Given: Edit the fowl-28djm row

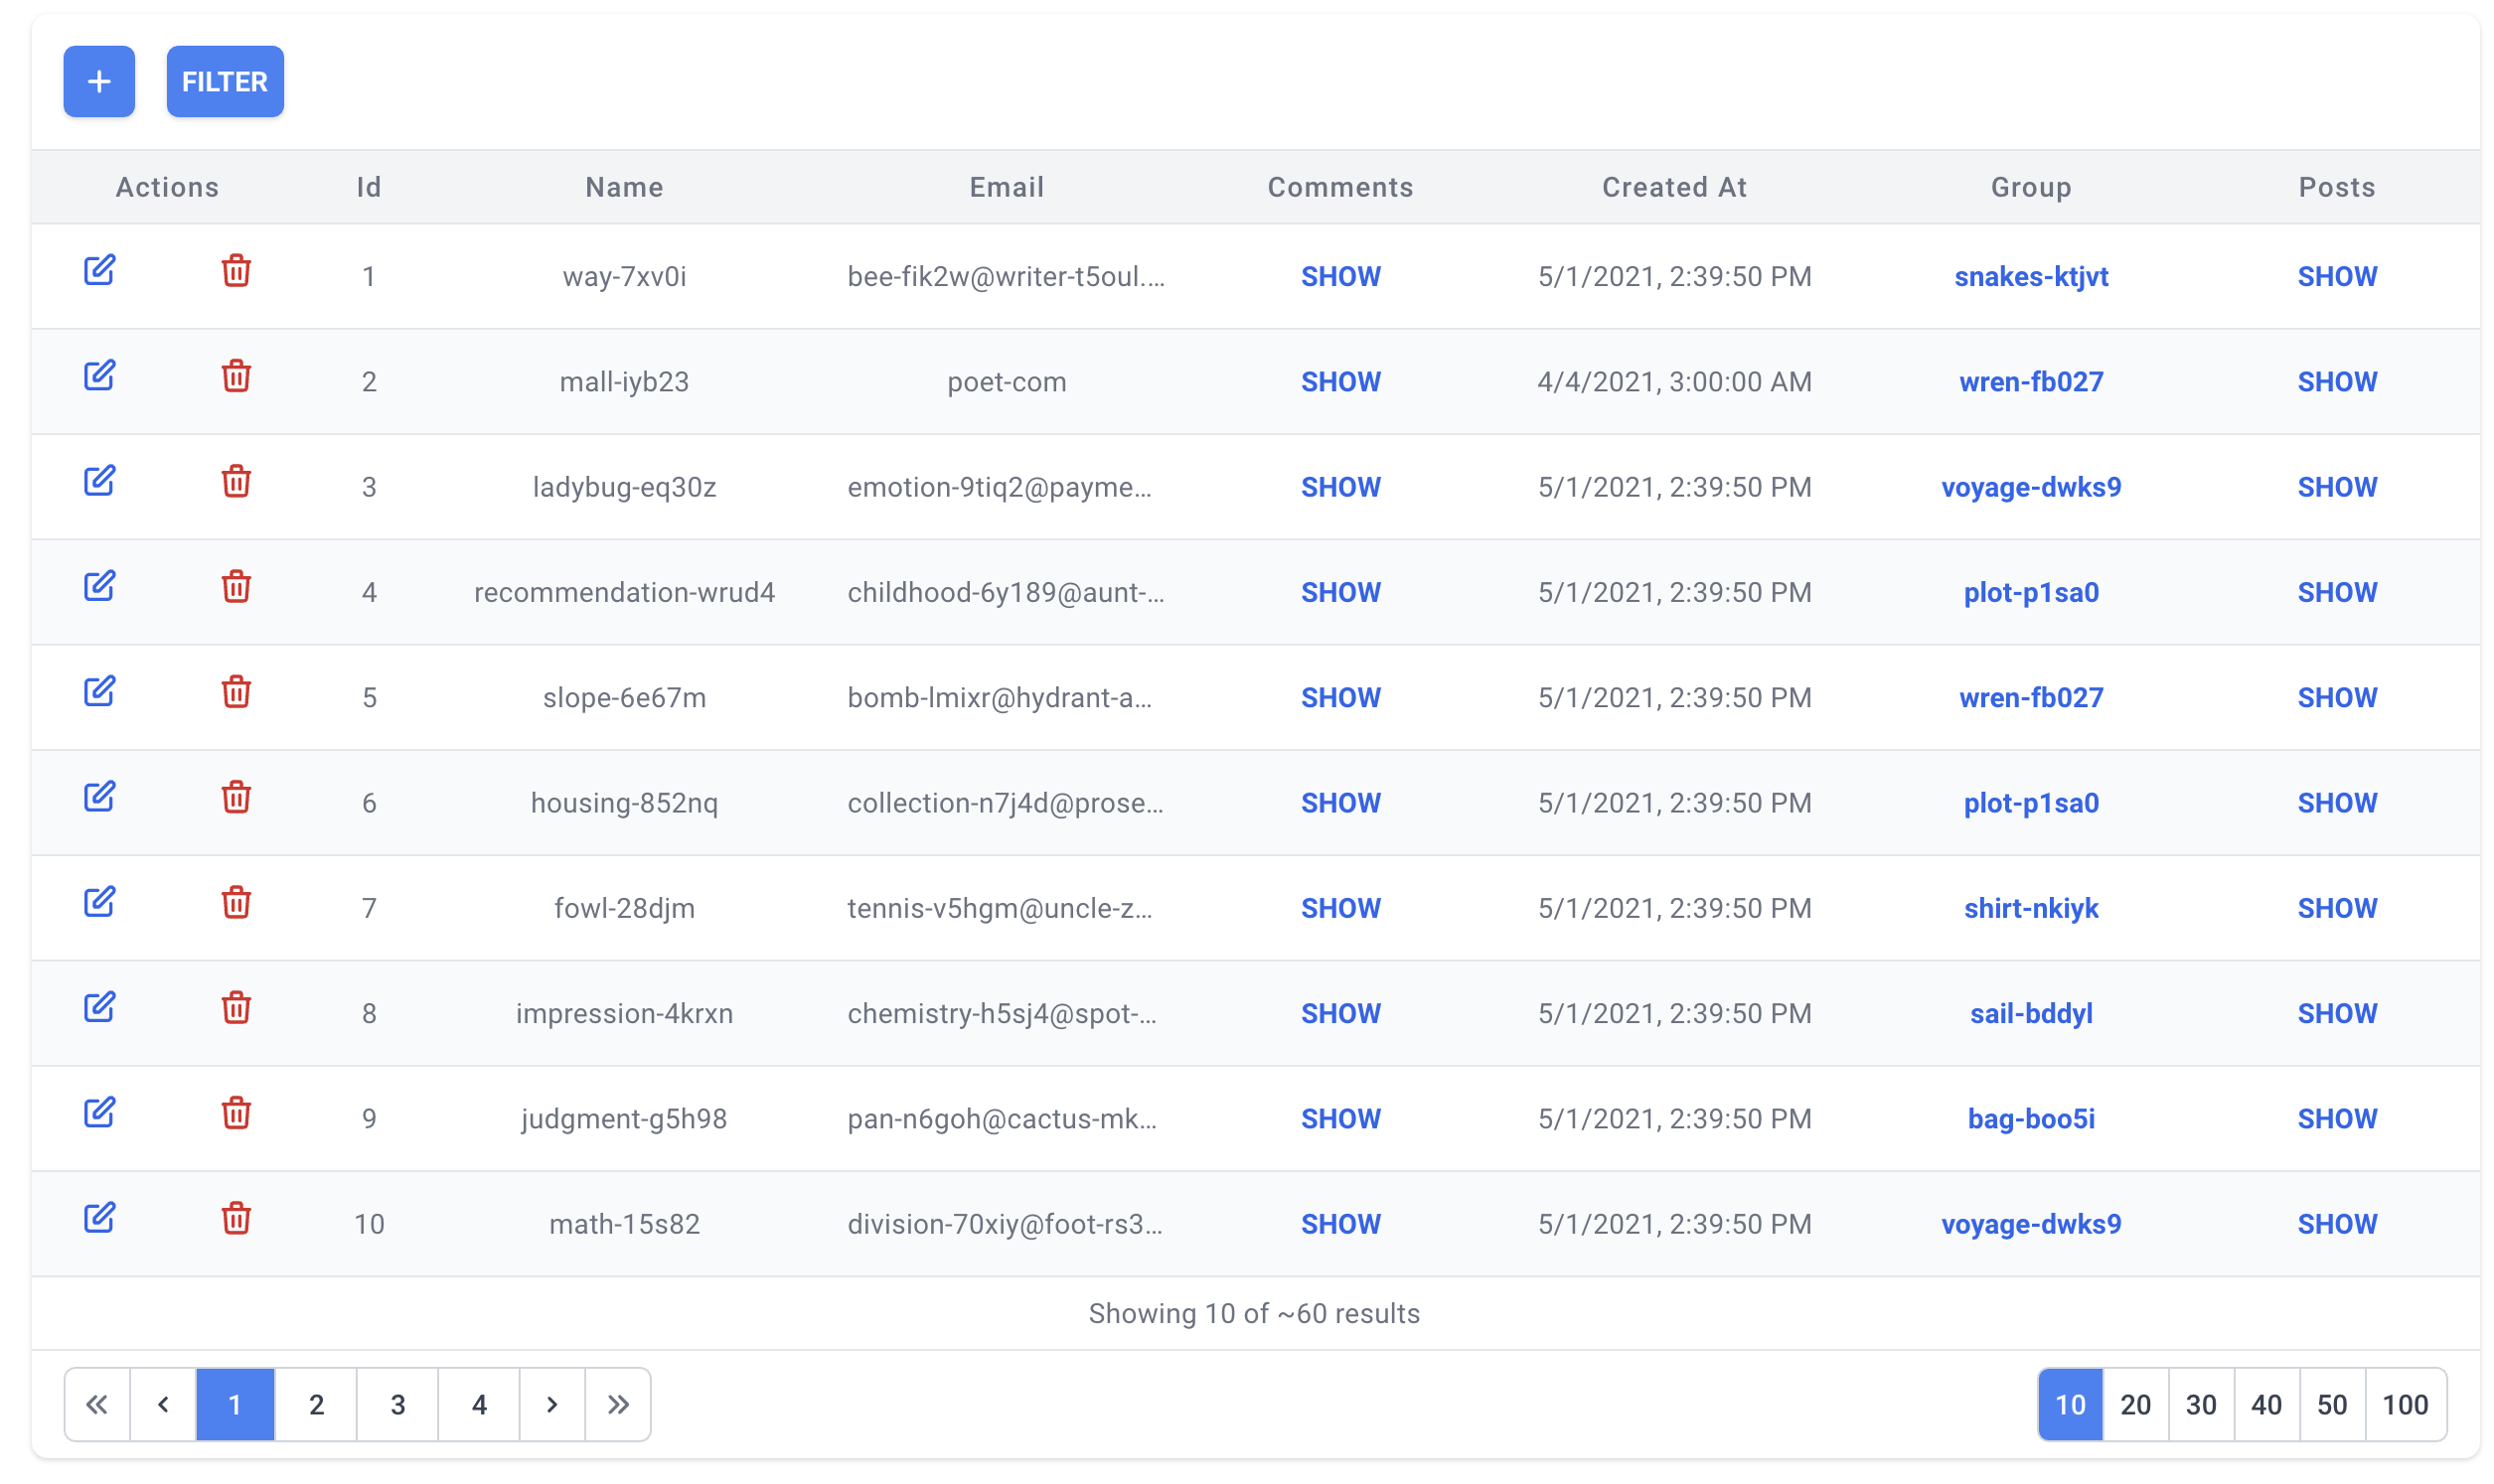Looking at the screenshot, I should [99, 902].
